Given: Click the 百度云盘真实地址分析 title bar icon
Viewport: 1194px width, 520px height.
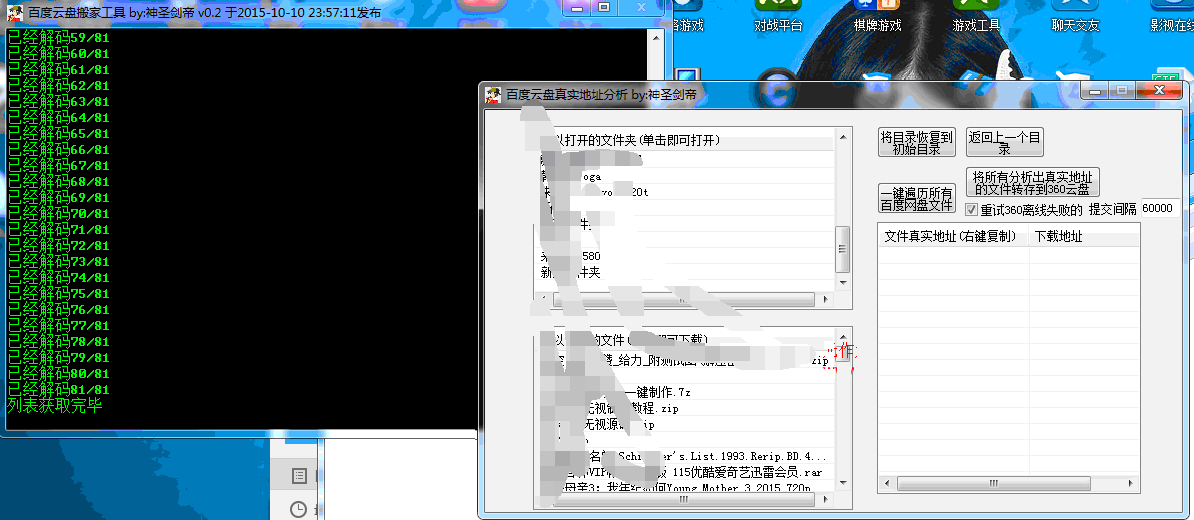Looking at the screenshot, I should click(x=493, y=94).
